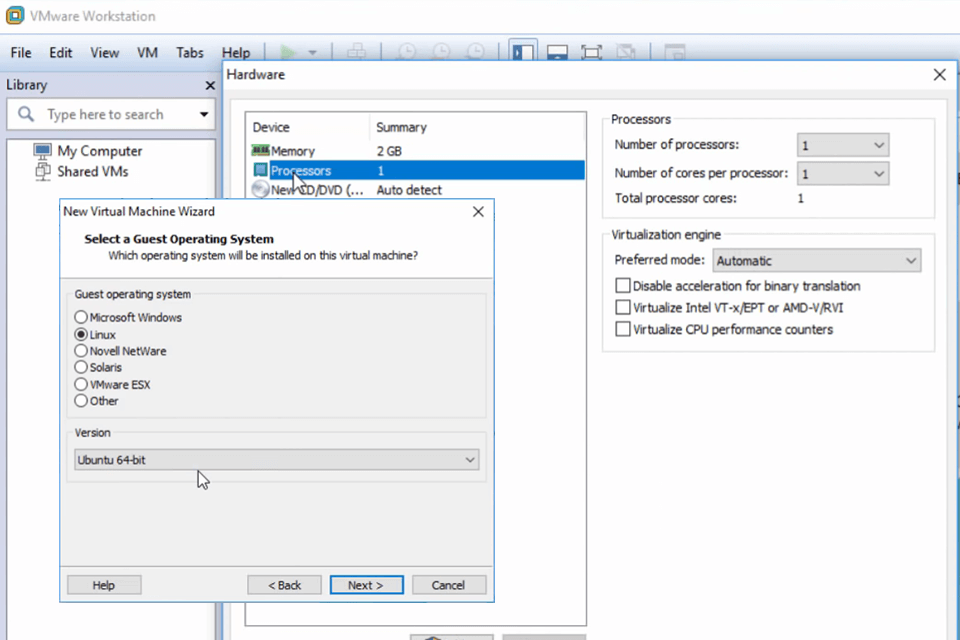Check Virtualize Intel VT-x/EPT or AMD-V/RVI
The image size is (960, 640).
coord(623,307)
